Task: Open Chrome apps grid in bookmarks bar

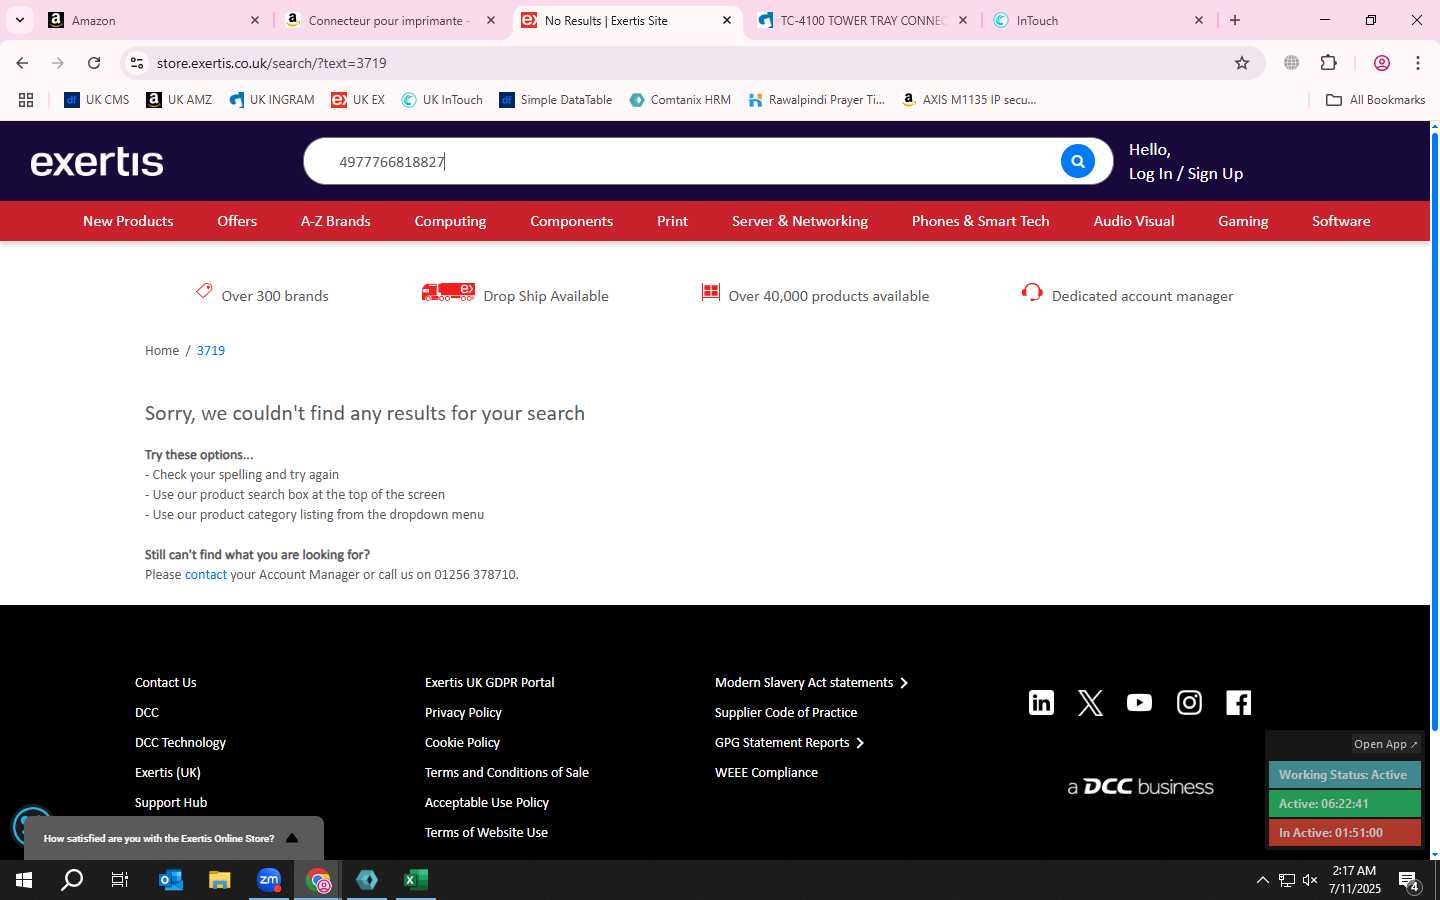Action: pyautogui.click(x=26, y=100)
